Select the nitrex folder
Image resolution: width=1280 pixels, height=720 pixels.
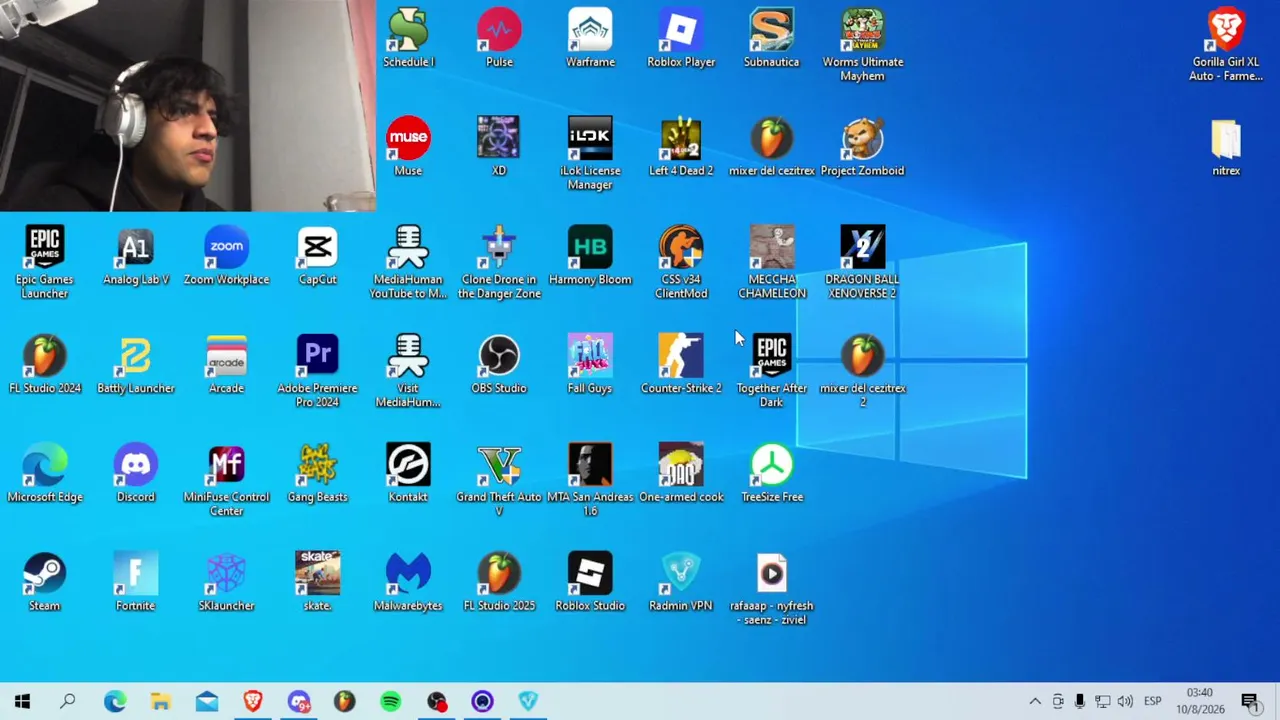(x=1226, y=147)
